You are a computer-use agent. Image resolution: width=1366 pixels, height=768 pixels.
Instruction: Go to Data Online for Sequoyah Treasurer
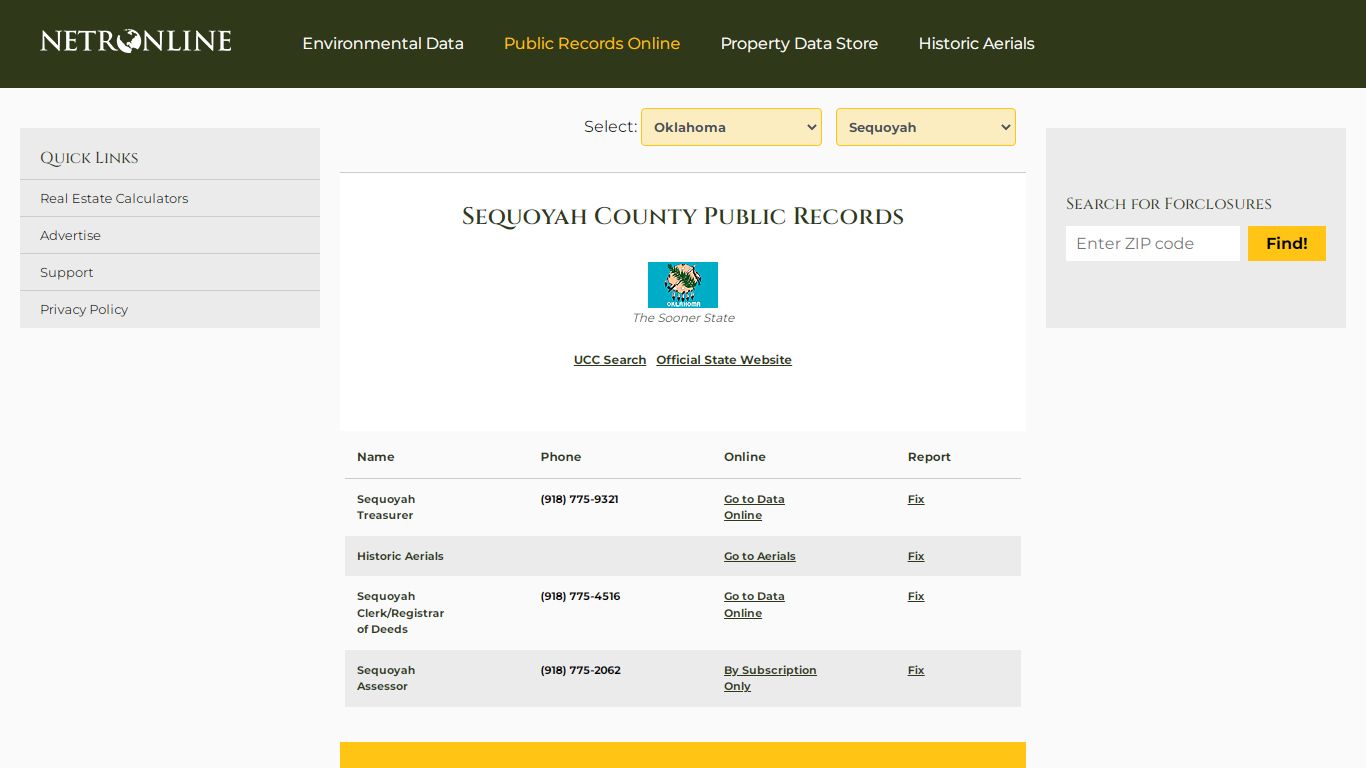pos(754,507)
